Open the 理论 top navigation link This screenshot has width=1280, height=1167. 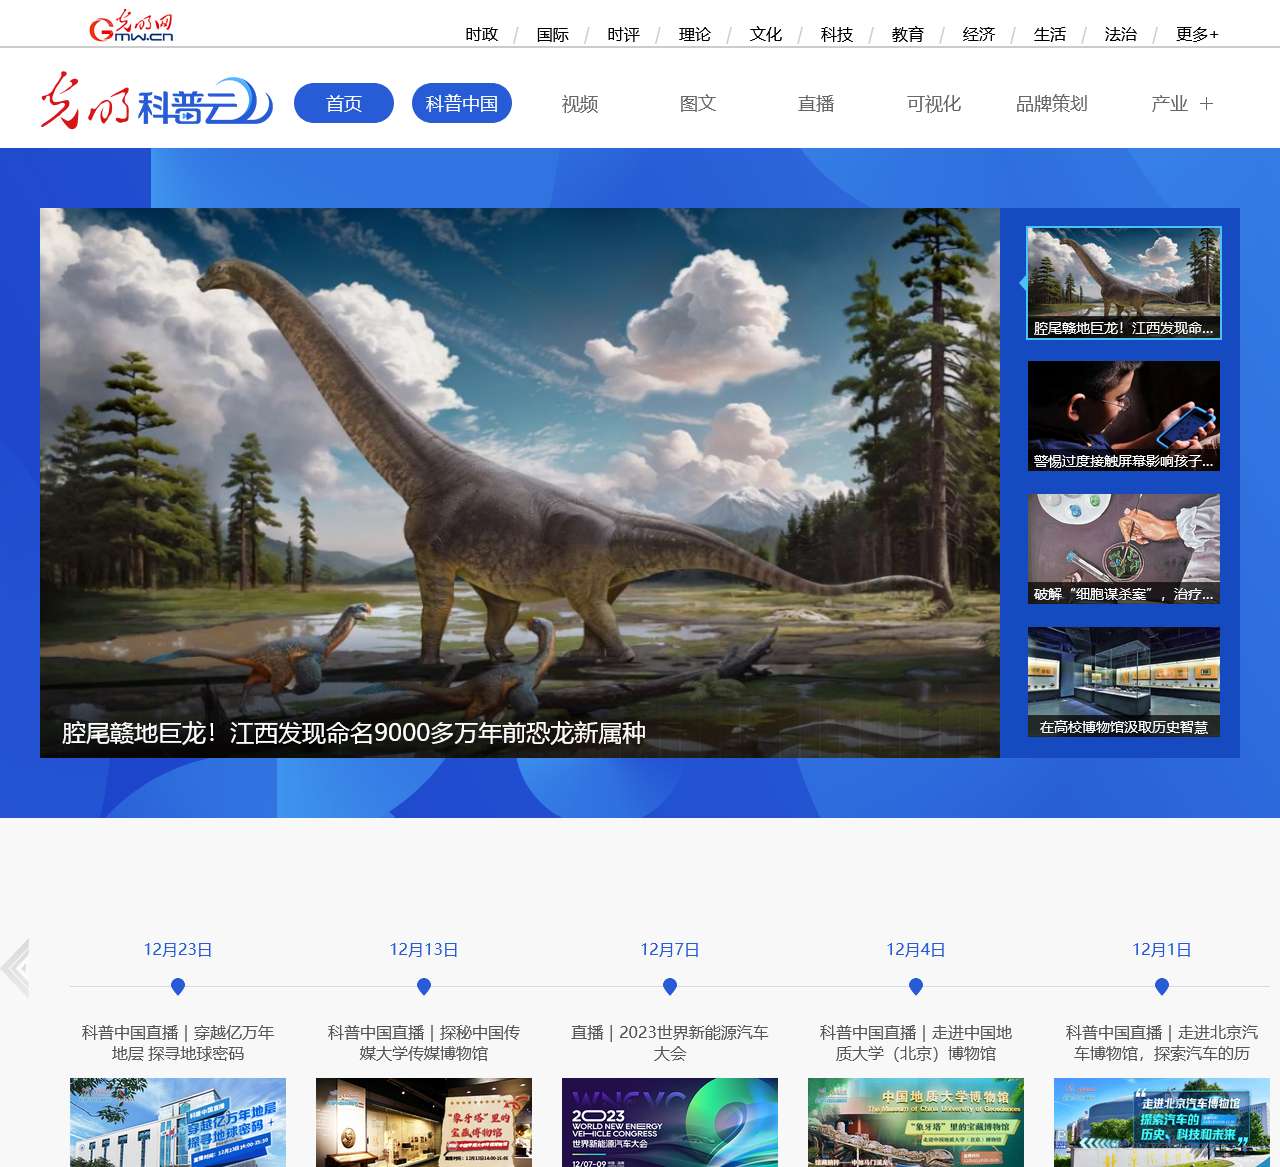click(695, 34)
